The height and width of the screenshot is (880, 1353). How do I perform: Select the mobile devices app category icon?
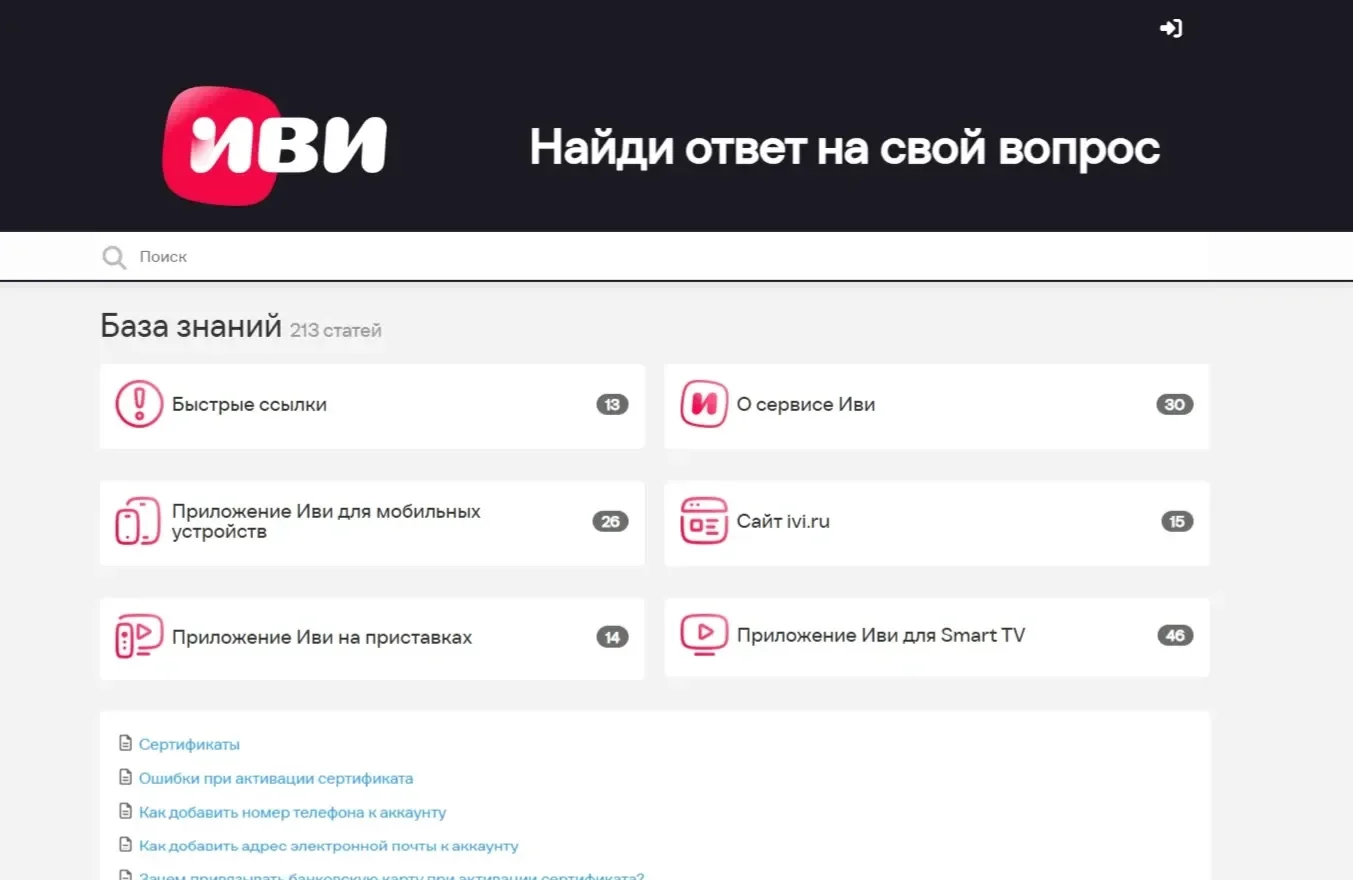pyautogui.click(x=138, y=521)
